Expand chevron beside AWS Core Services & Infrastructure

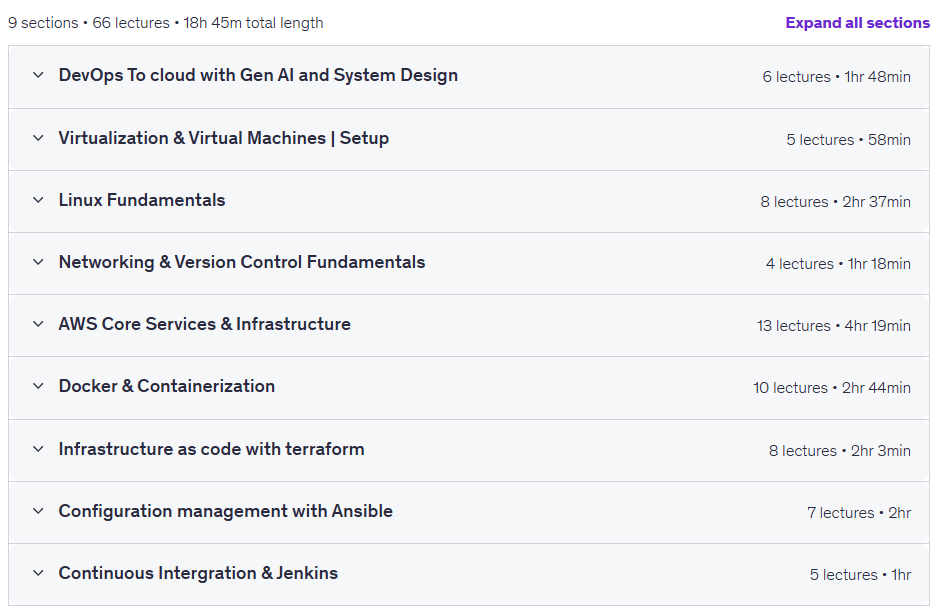[x=38, y=324]
